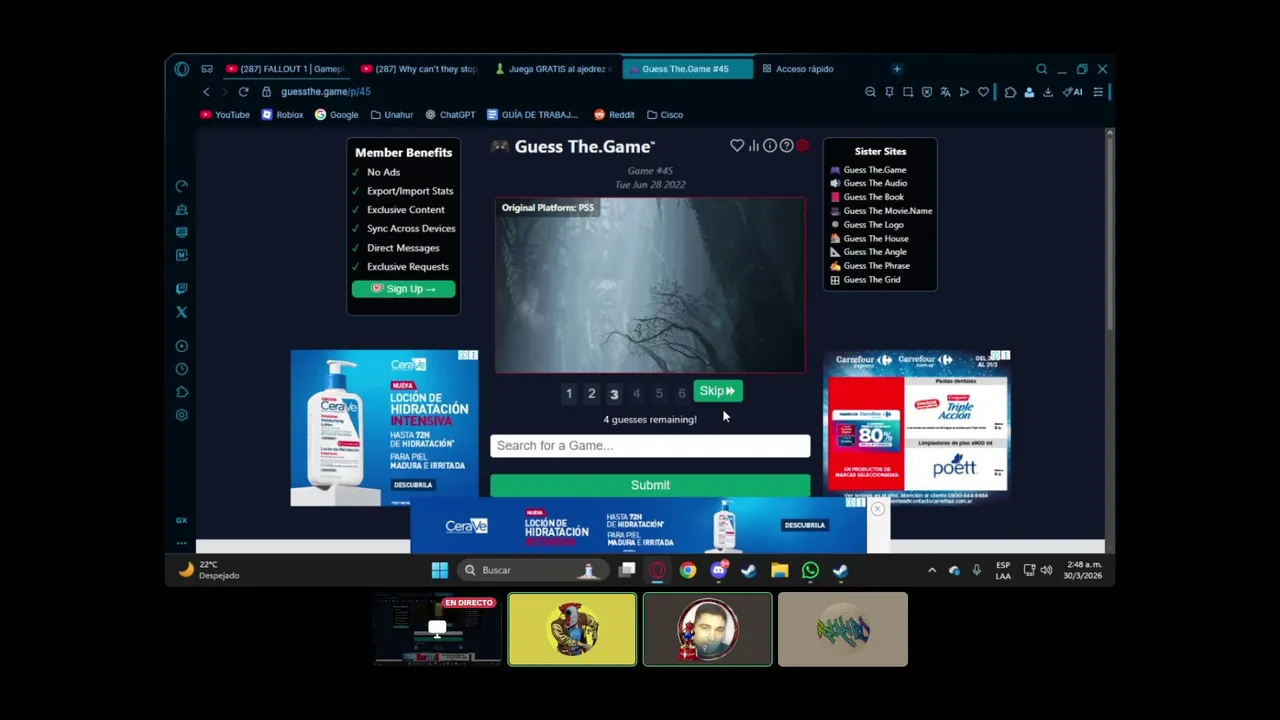Screen dimensions: 1280x720
Task: Select screenshot number 1
Action: pyautogui.click(x=569, y=394)
